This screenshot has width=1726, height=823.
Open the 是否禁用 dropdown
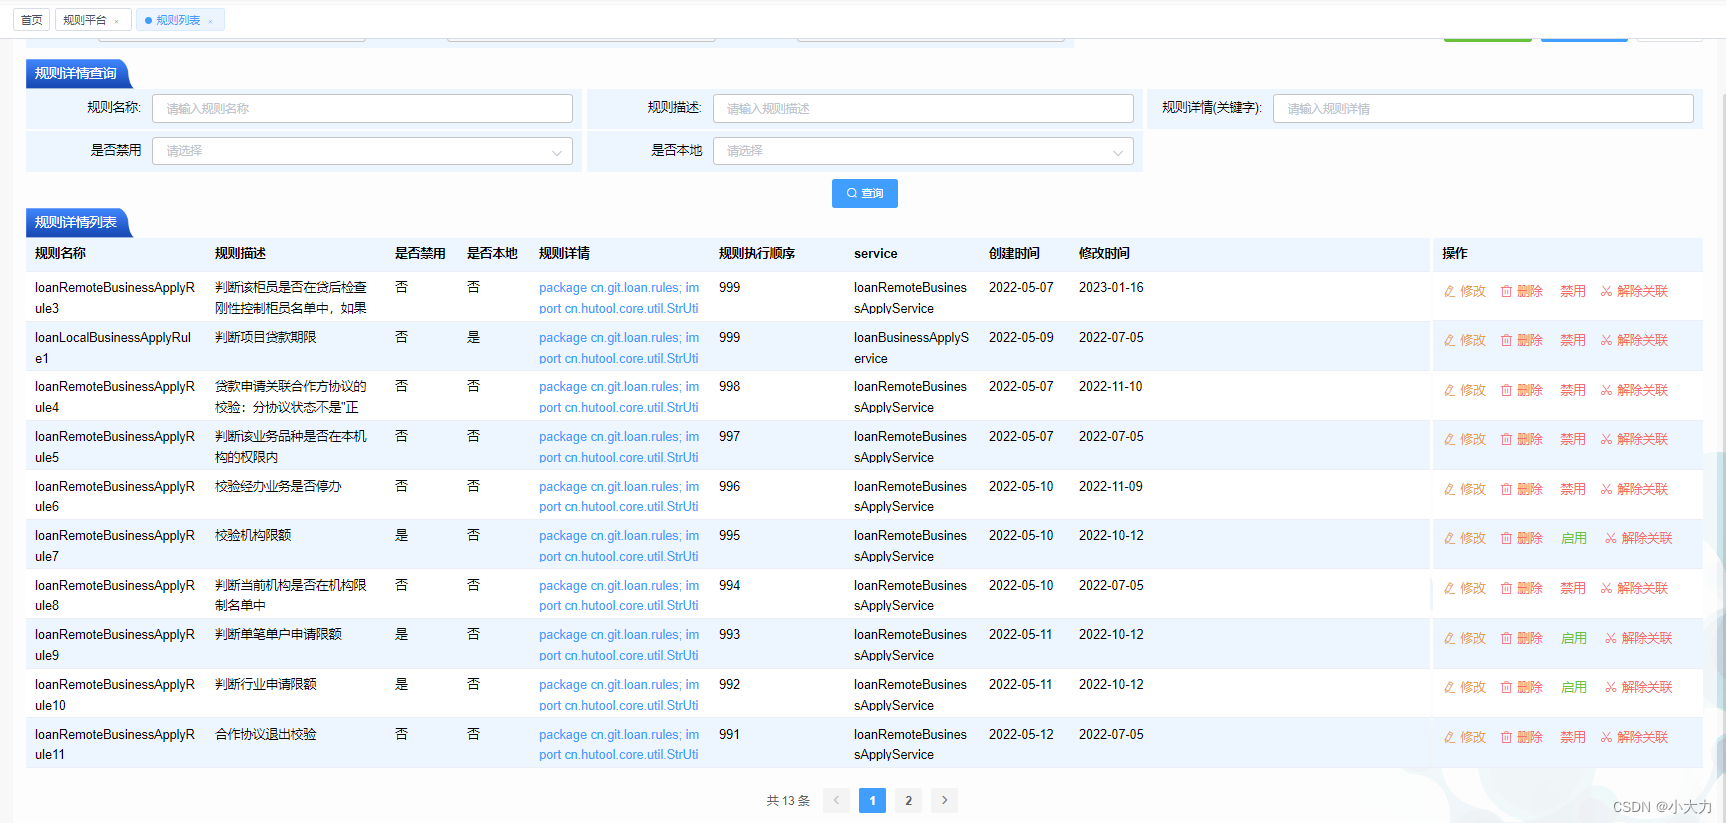[x=362, y=151]
